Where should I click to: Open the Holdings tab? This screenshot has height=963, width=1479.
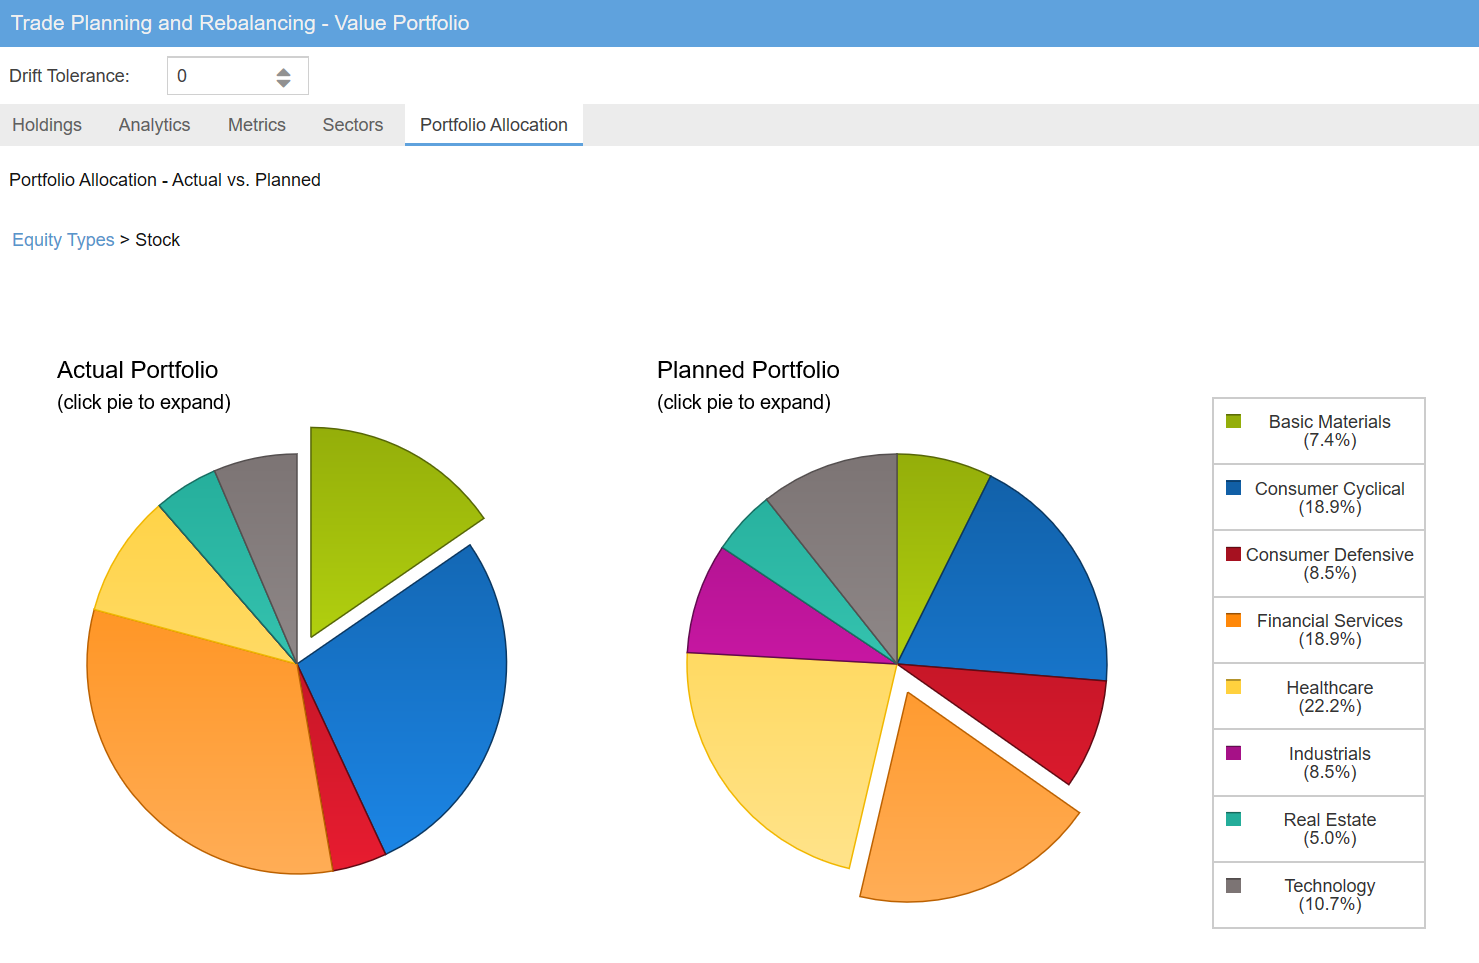click(x=47, y=125)
